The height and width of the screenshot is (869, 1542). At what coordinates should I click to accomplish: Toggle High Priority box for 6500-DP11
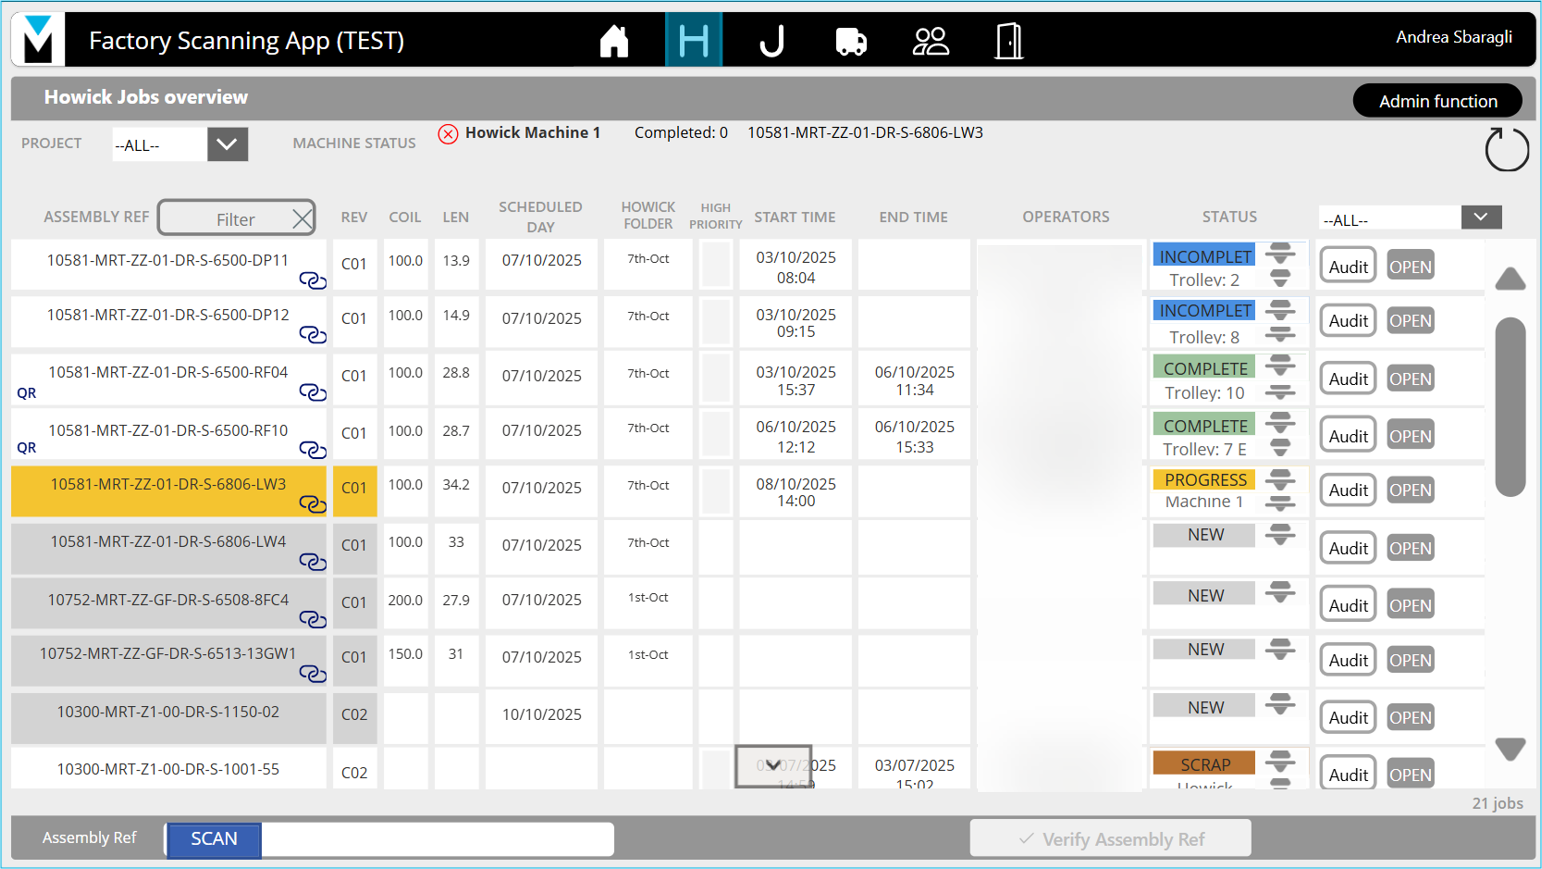[716, 265]
